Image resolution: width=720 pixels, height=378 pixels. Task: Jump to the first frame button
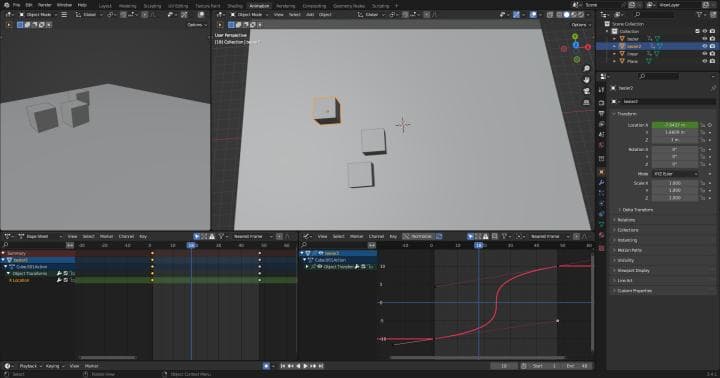coord(282,366)
